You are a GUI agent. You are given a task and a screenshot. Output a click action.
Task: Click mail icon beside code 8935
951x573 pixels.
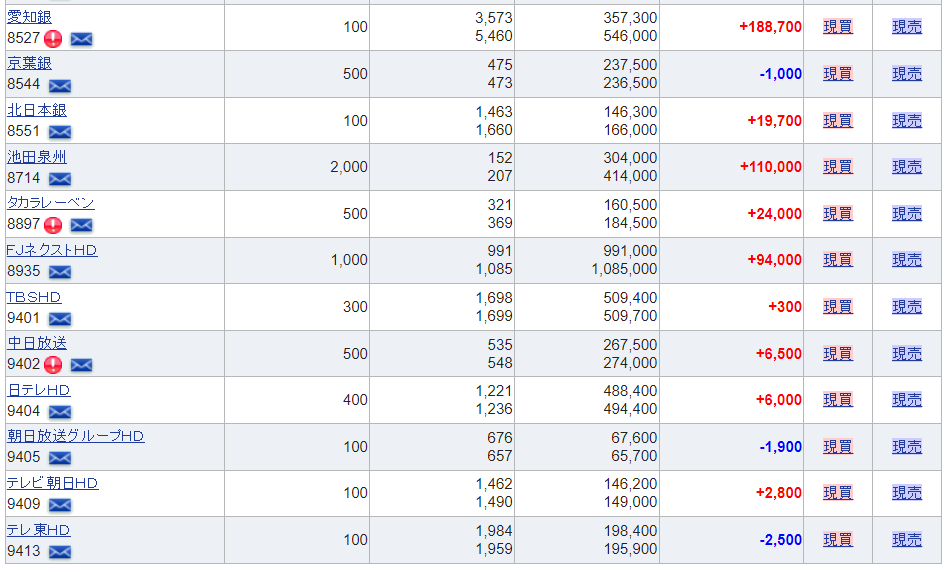pyautogui.click(x=60, y=272)
